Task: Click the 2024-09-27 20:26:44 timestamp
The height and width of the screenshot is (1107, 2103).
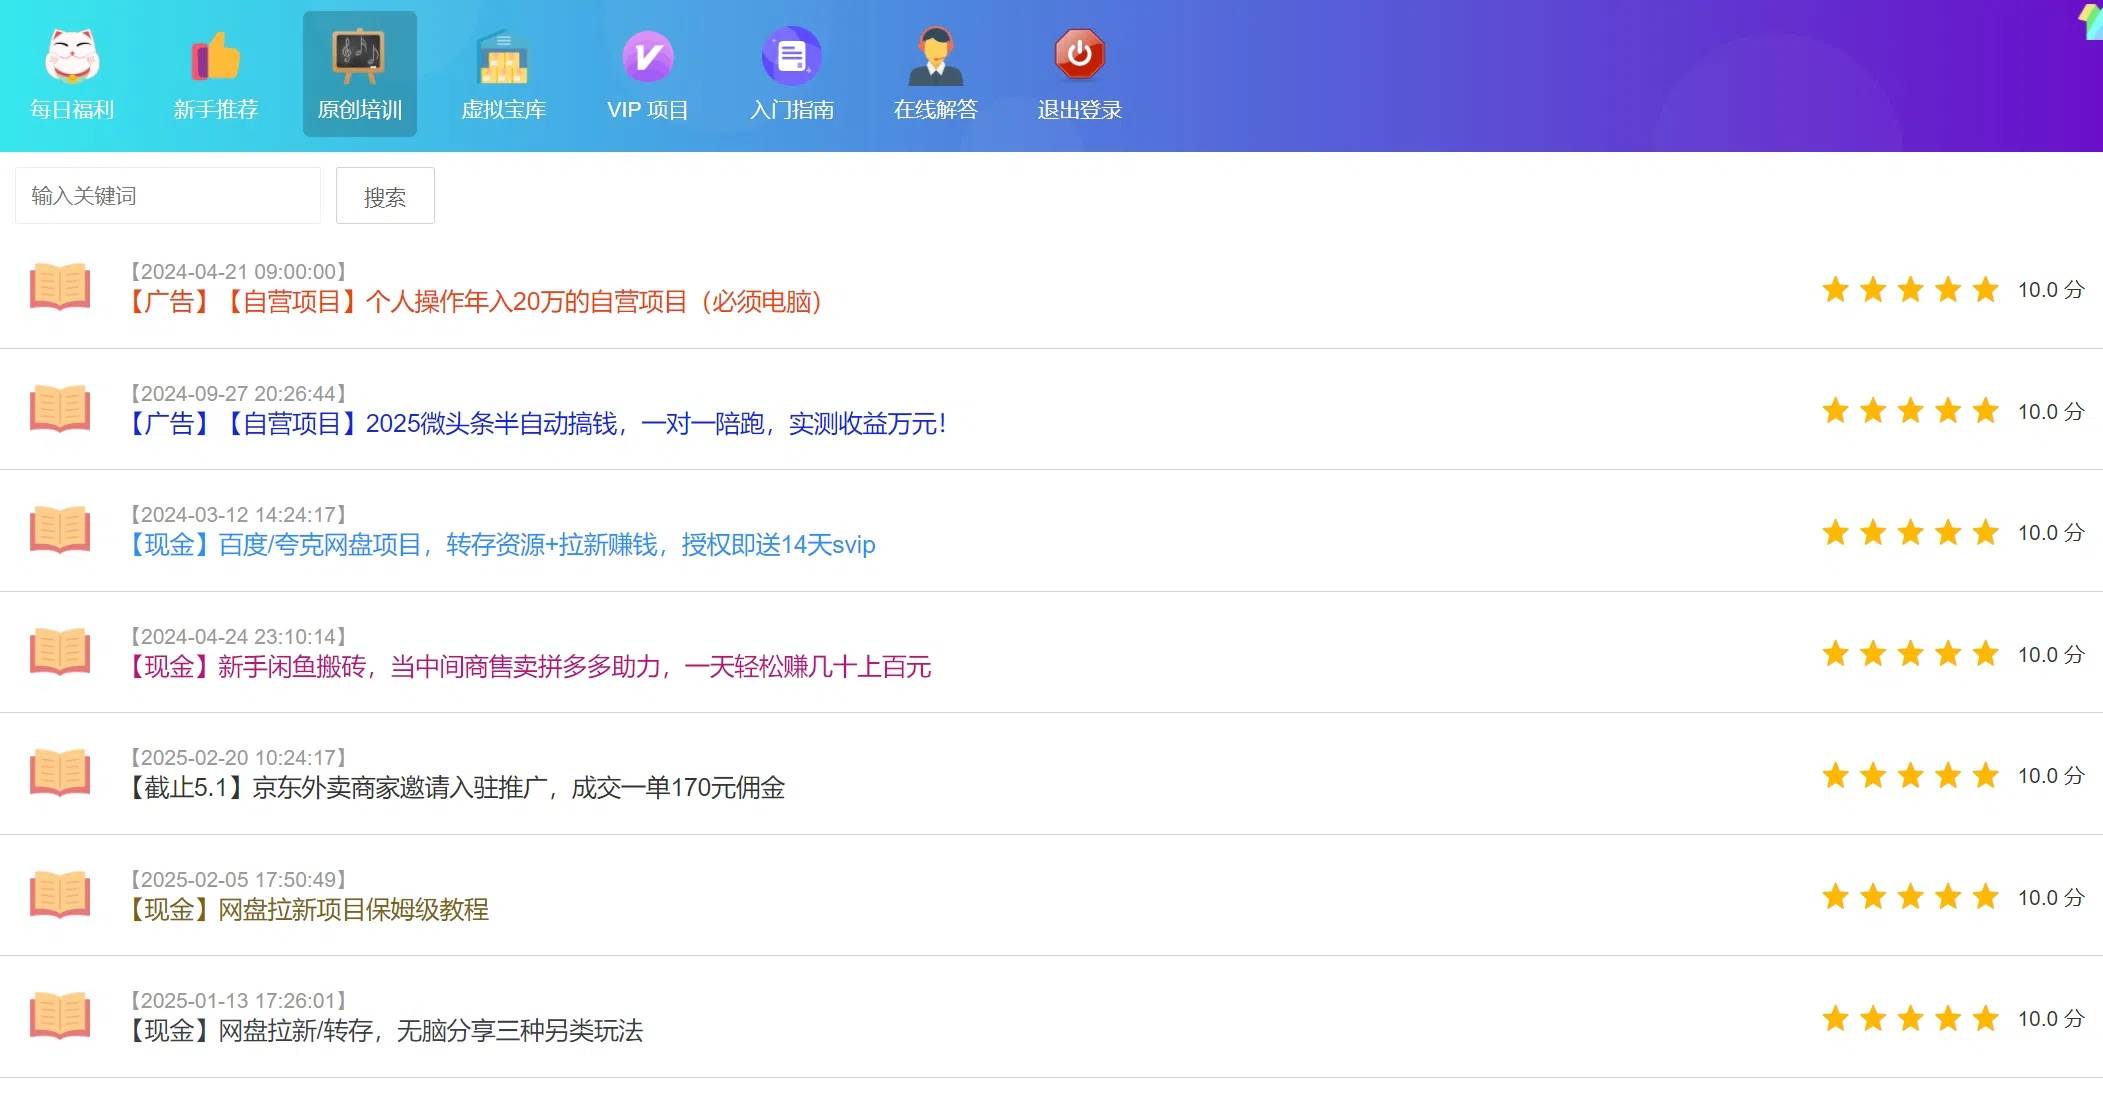Action: pos(238,394)
